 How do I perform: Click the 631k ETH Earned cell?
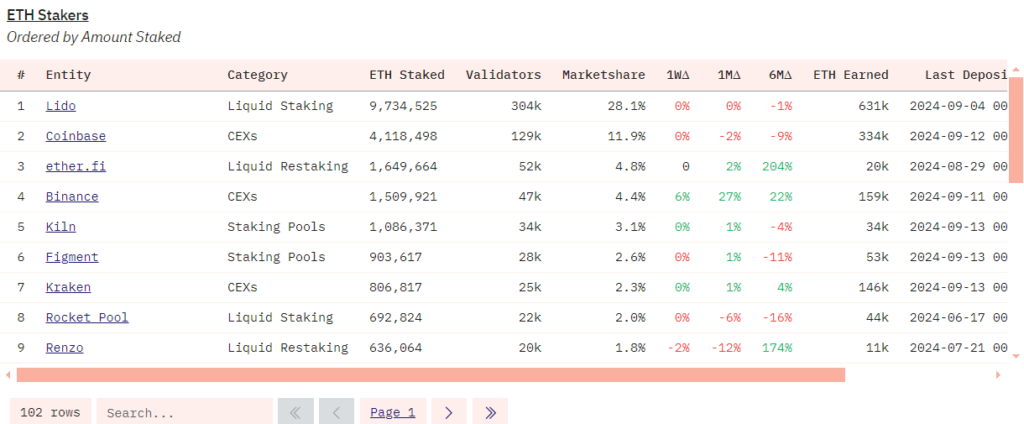coord(873,106)
